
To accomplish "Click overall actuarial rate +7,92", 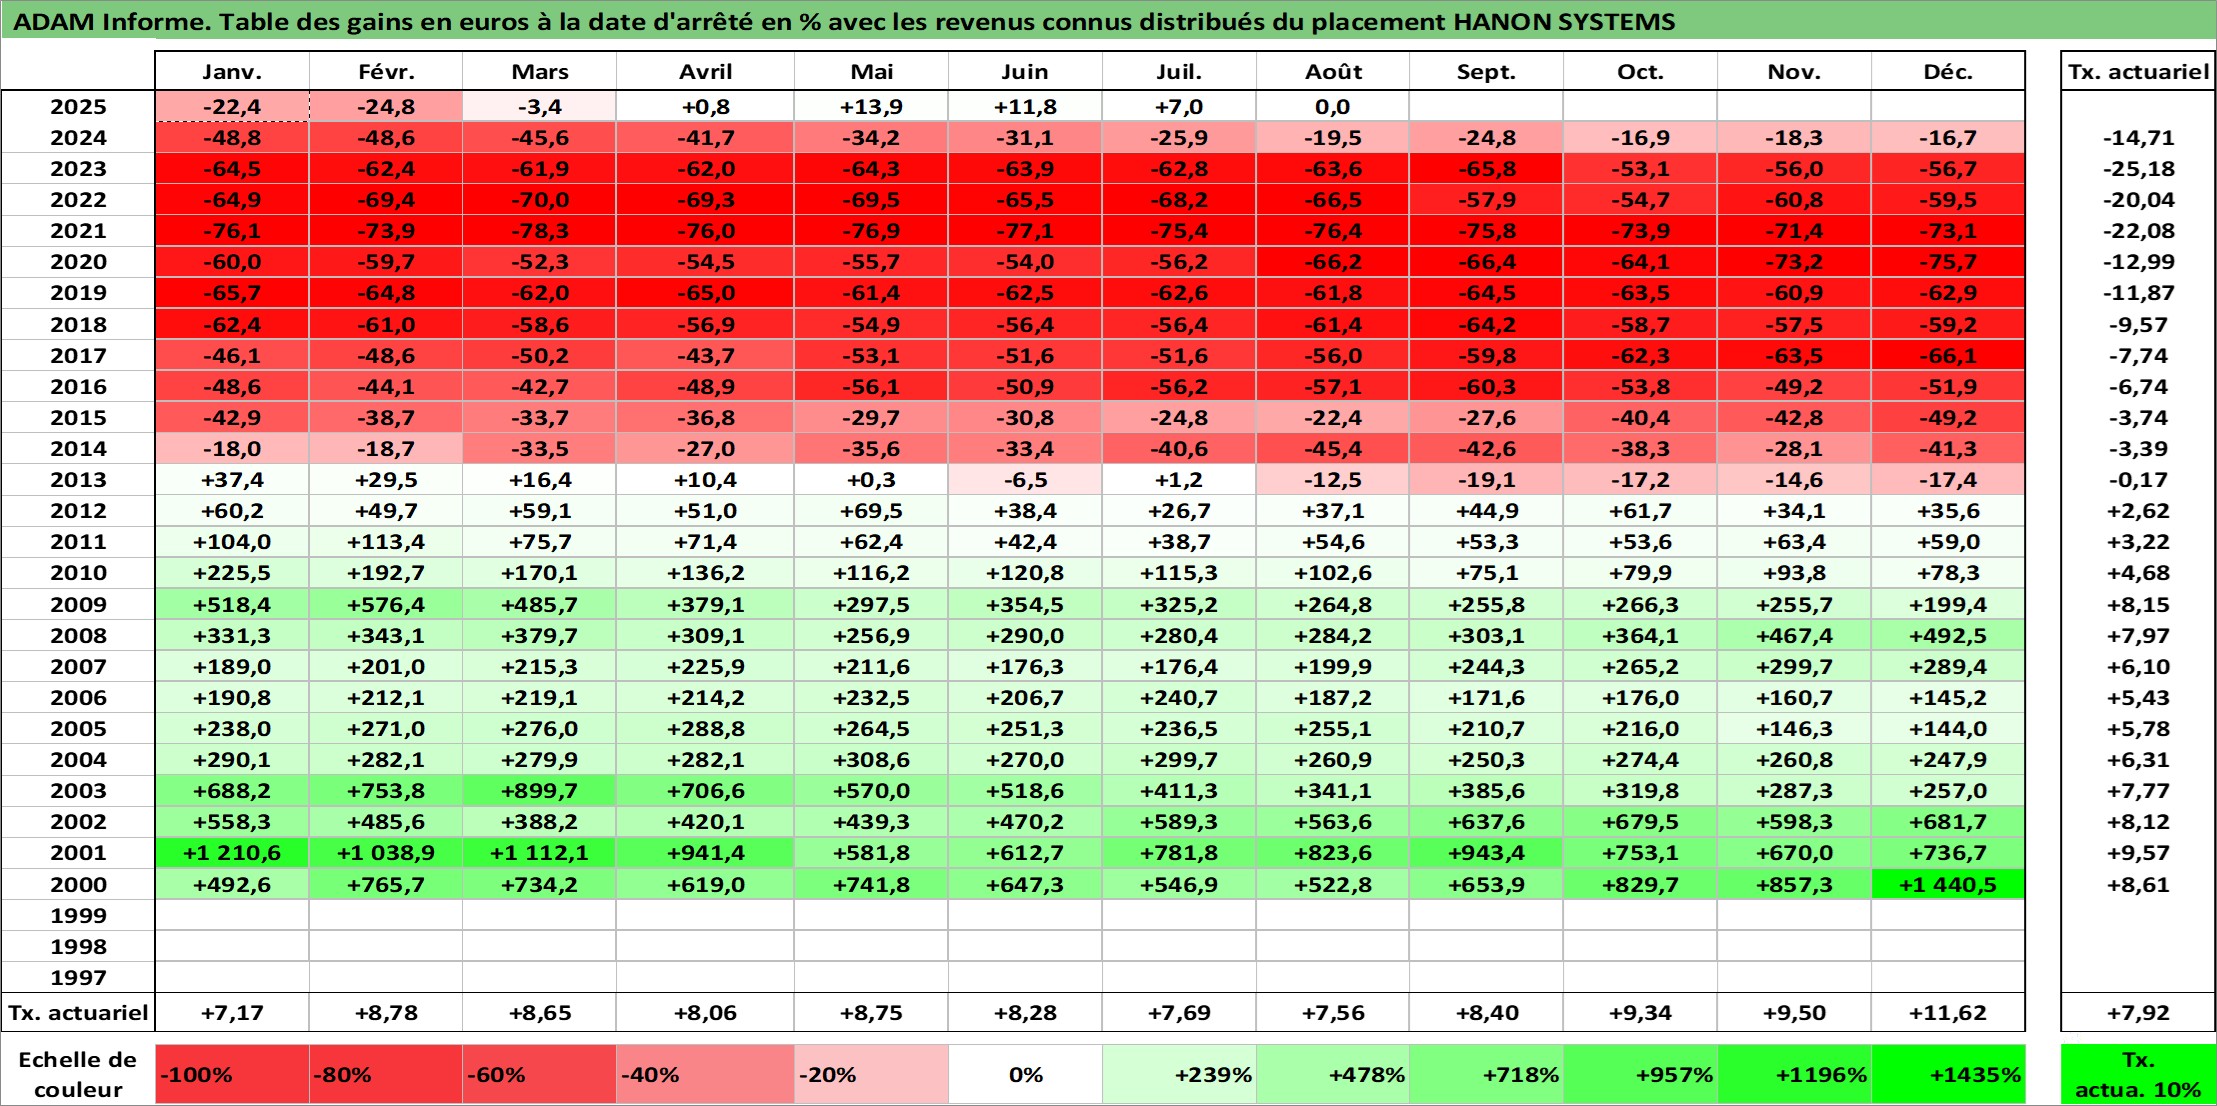I will coord(2138,1013).
